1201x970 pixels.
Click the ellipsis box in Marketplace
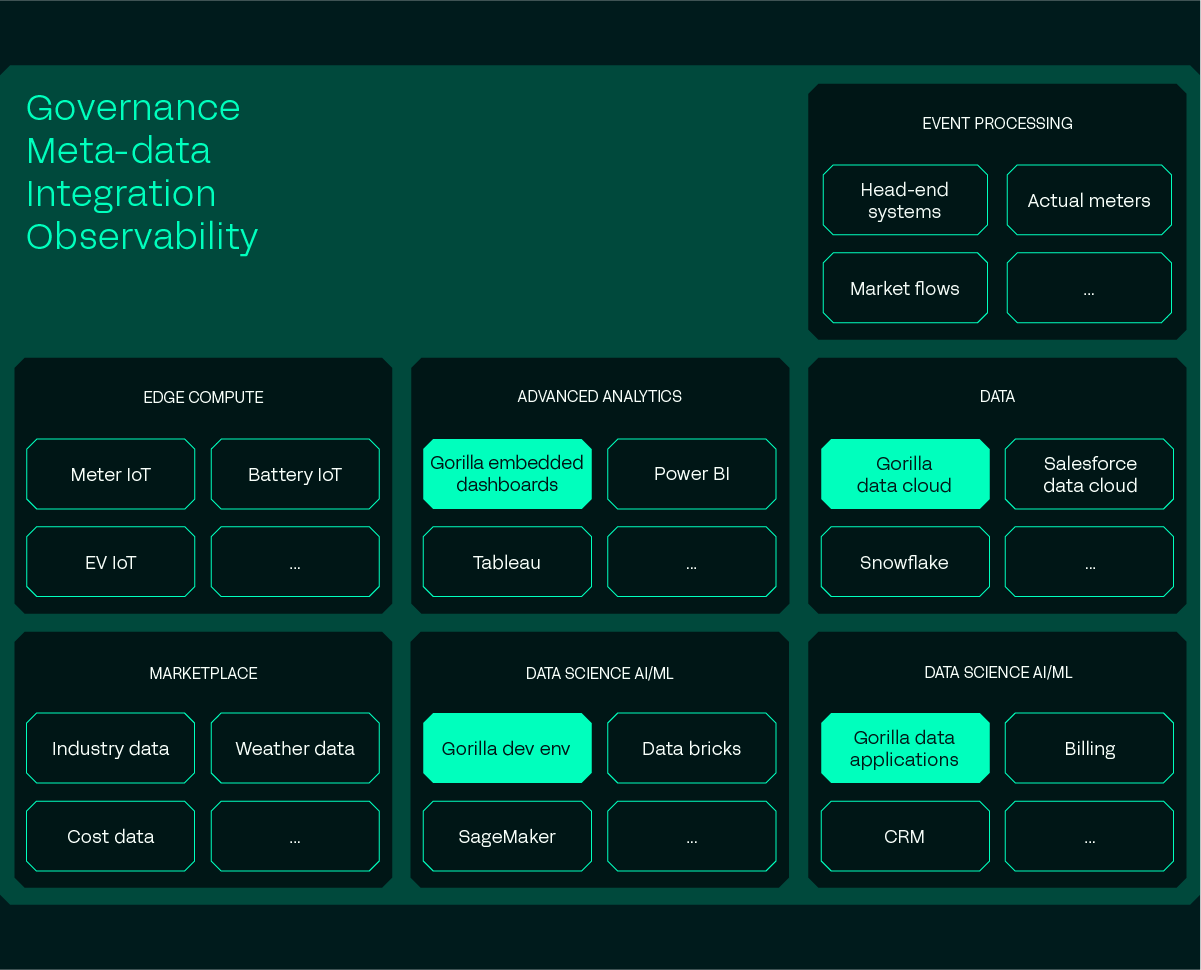(x=295, y=836)
